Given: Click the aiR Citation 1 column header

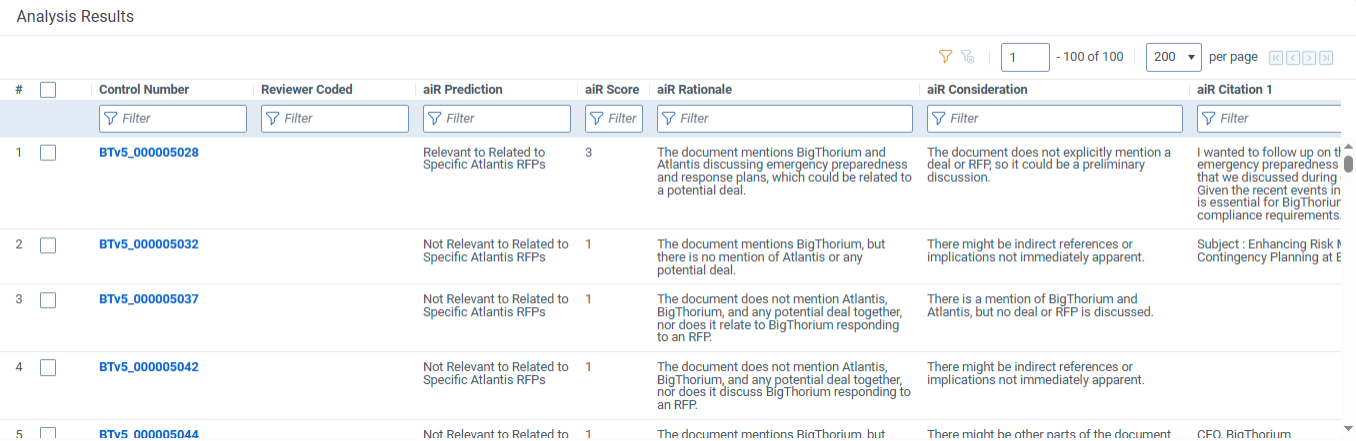Looking at the screenshot, I should click(1235, 90).
